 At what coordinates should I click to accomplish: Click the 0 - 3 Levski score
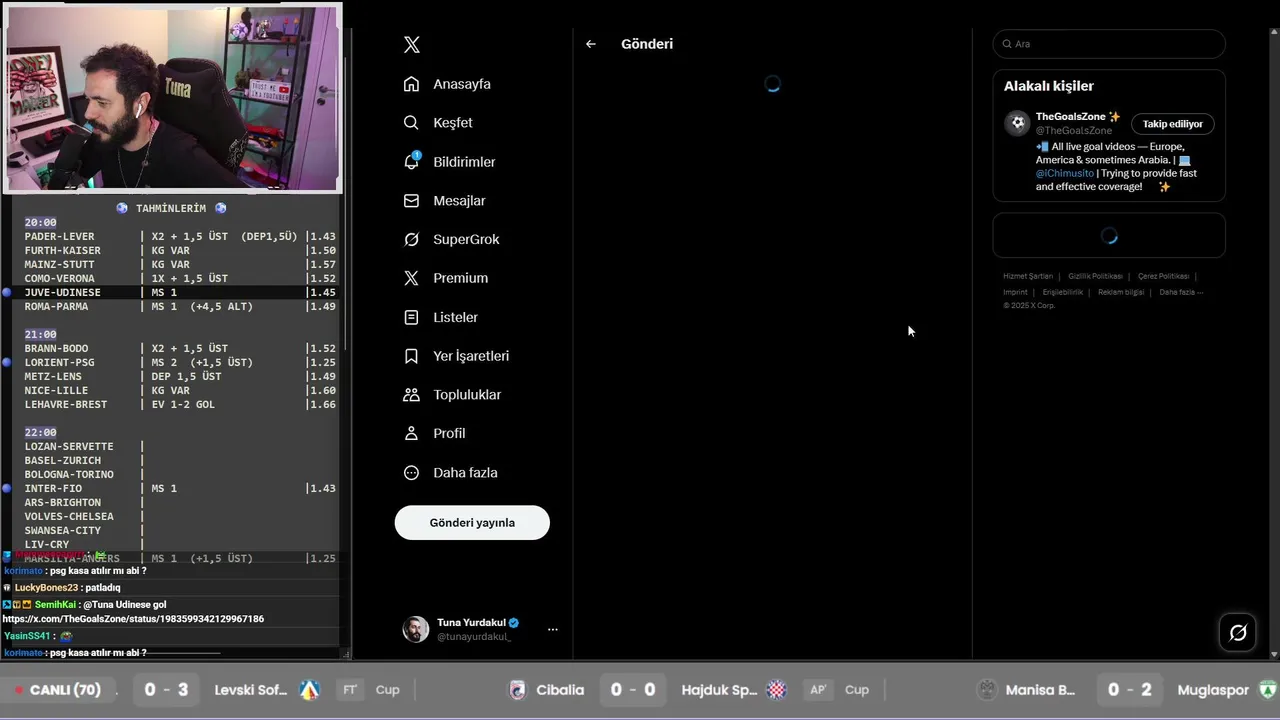tap(166, 690)
